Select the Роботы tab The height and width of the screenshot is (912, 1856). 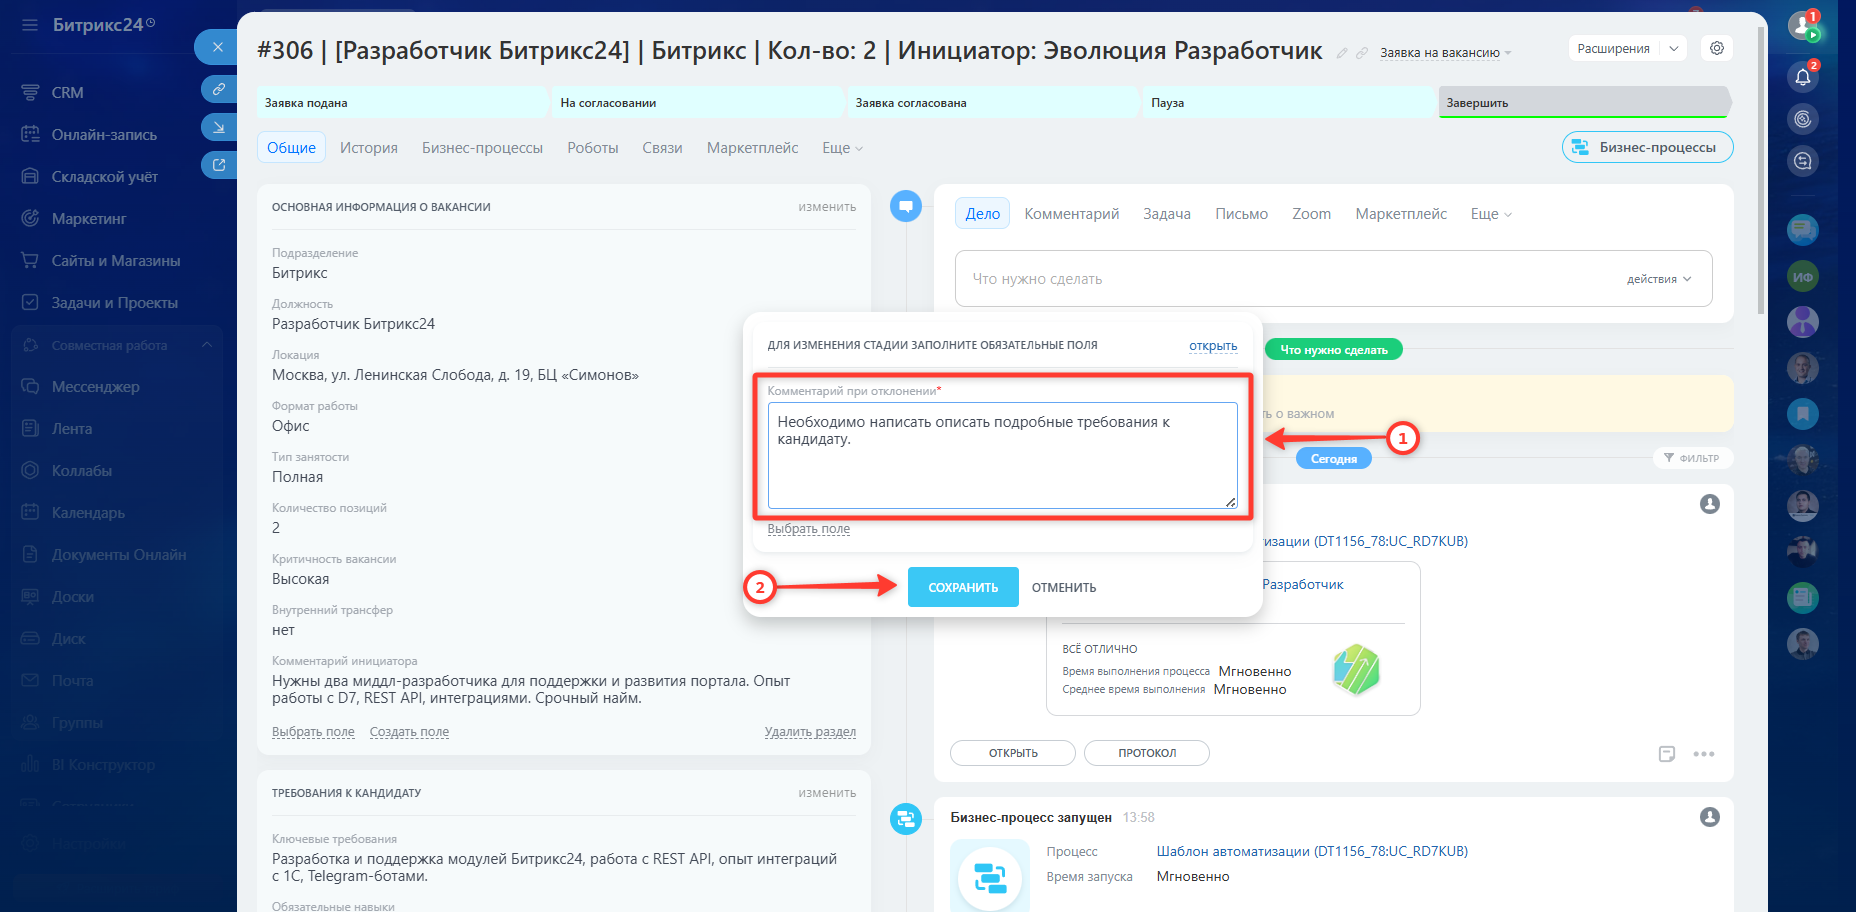[x=593, y=148]
